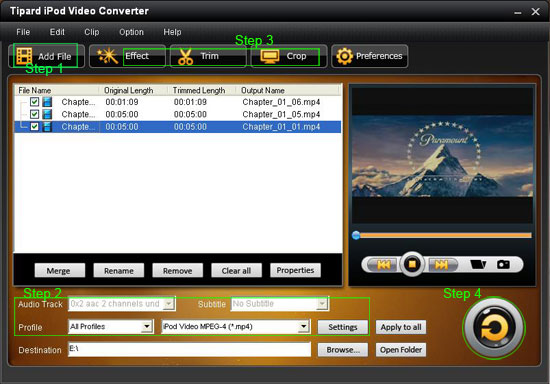Click the stop playback button

(412, 263)
